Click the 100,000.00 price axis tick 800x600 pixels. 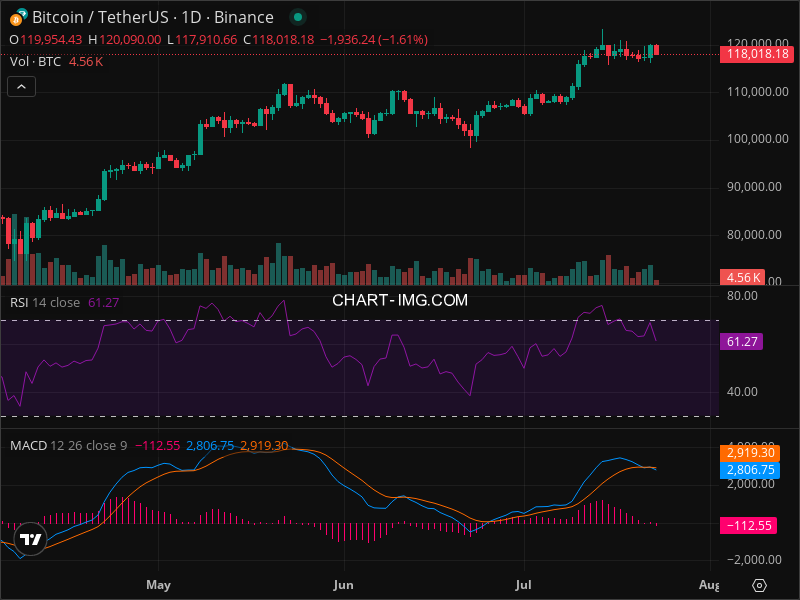(758, 139)
